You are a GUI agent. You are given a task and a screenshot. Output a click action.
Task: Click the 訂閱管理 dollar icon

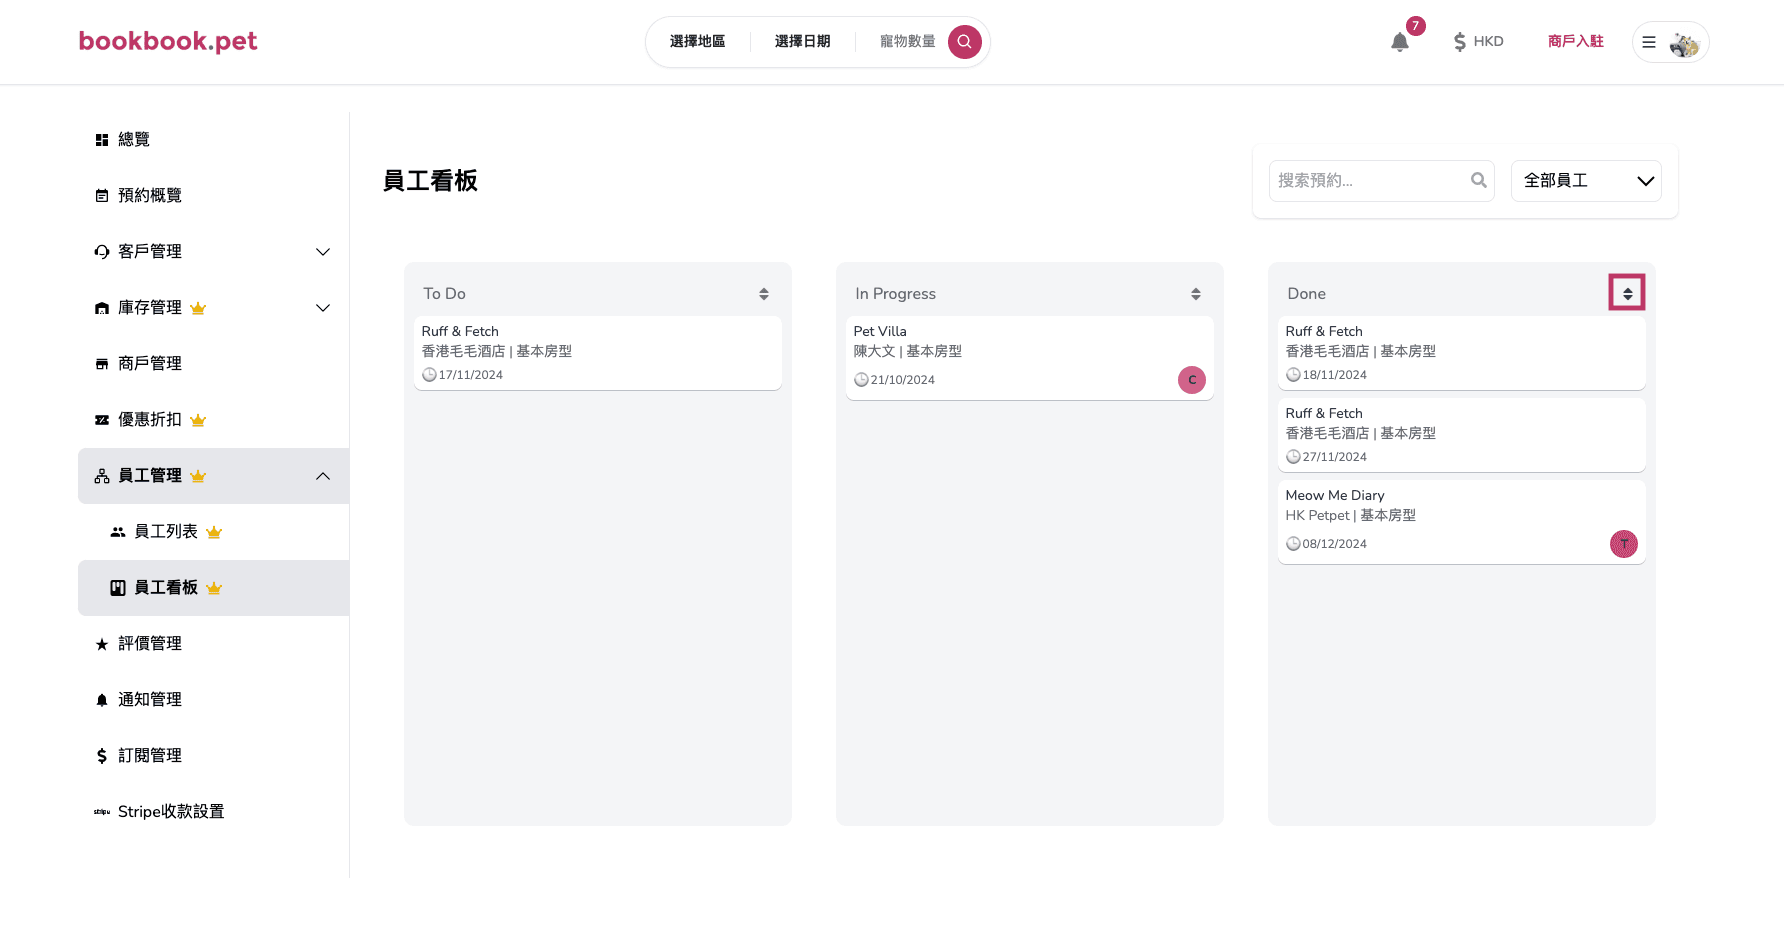pos(102,756)
